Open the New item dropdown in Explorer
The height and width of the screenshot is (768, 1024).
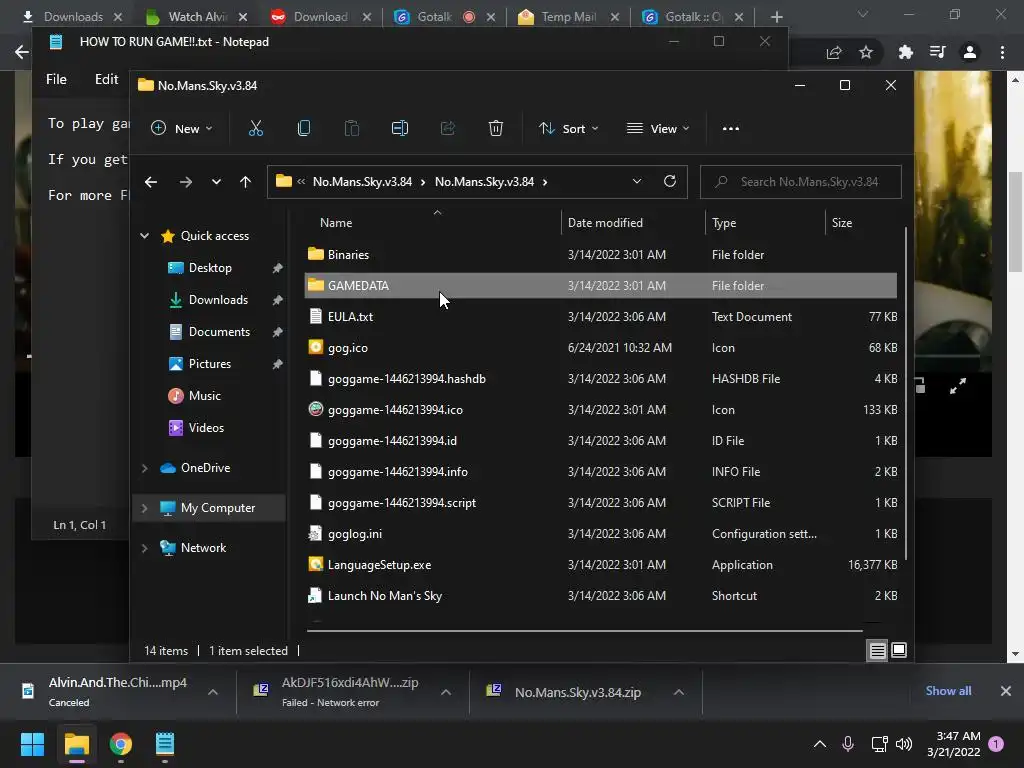[x=182, y=129]
